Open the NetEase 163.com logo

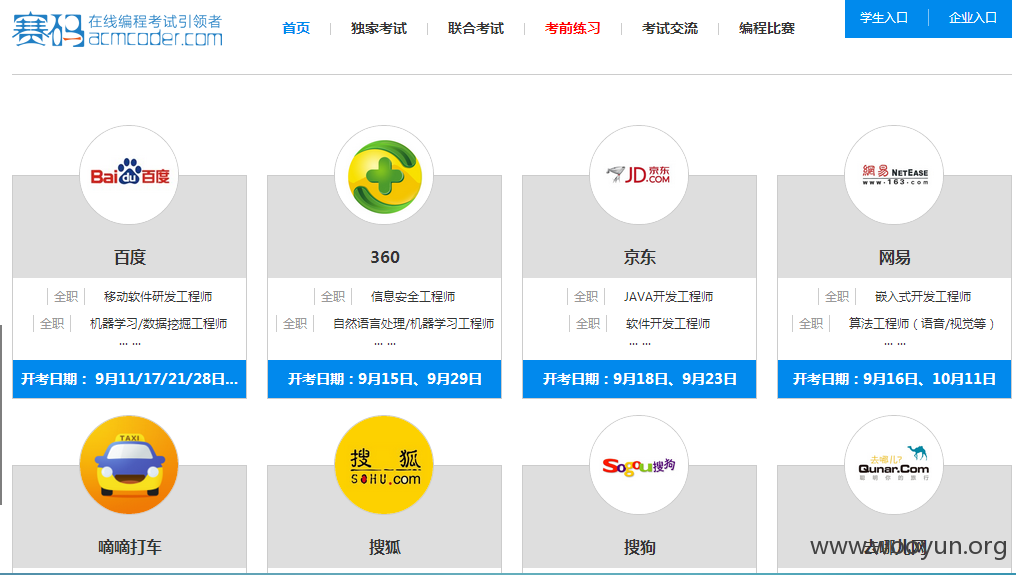(x=894, y=175)
